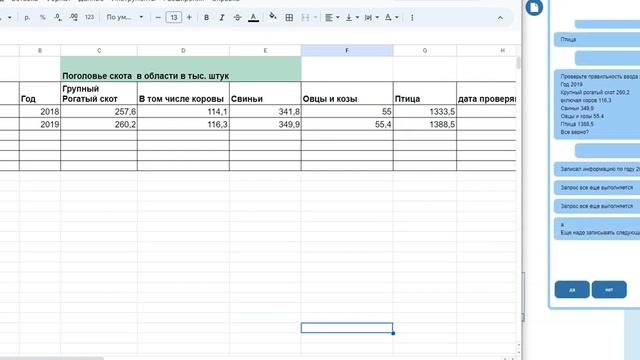Open horizontal align dropdown
The width and height of the screenshot is (640, 360).
[x=332, y=18]
